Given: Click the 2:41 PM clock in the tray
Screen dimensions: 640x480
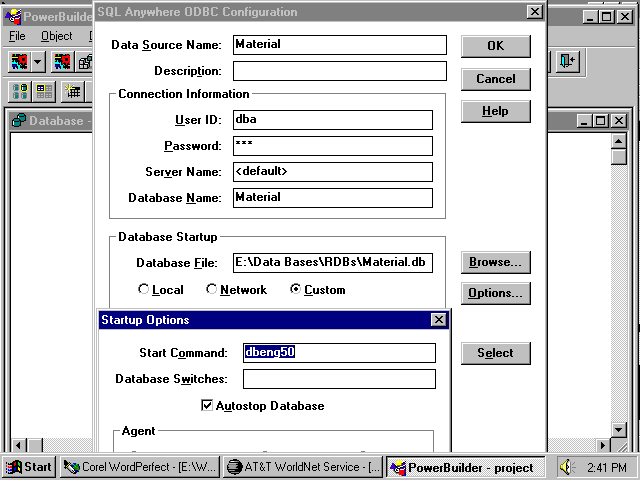Looking at the screenshot, I should (x=606, y=467).
